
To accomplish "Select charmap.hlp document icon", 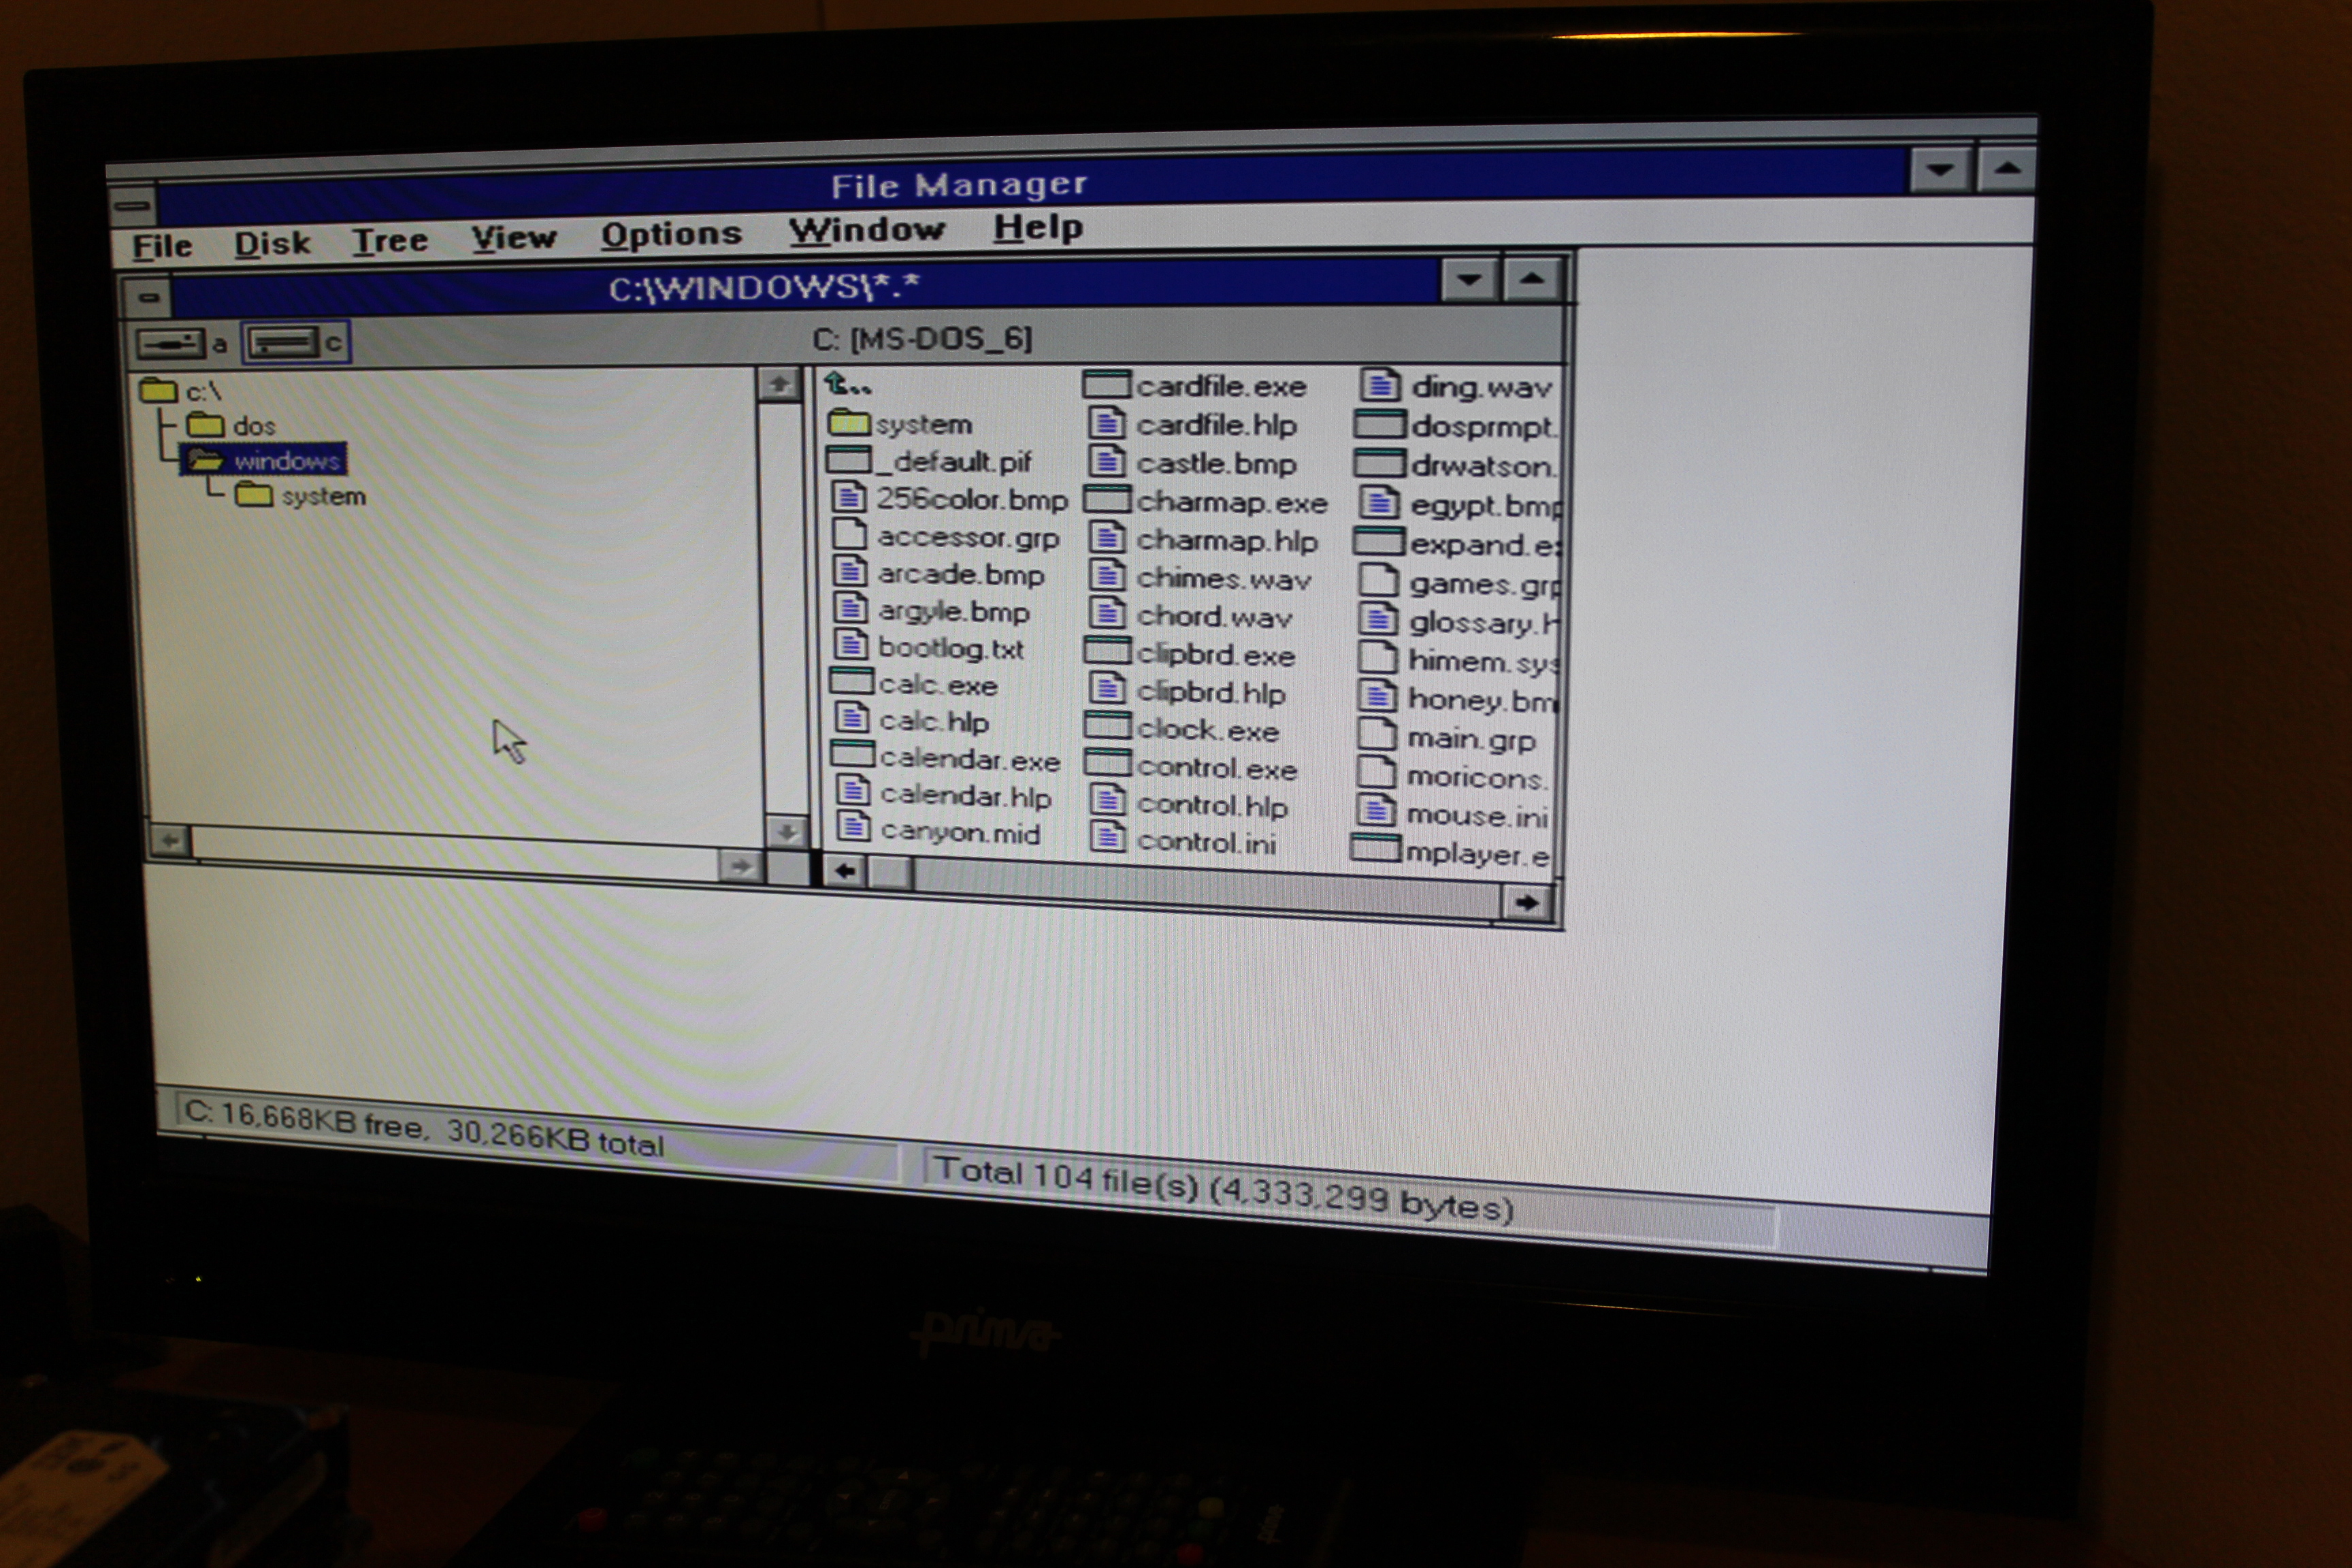I will [x=1107, y=539].
